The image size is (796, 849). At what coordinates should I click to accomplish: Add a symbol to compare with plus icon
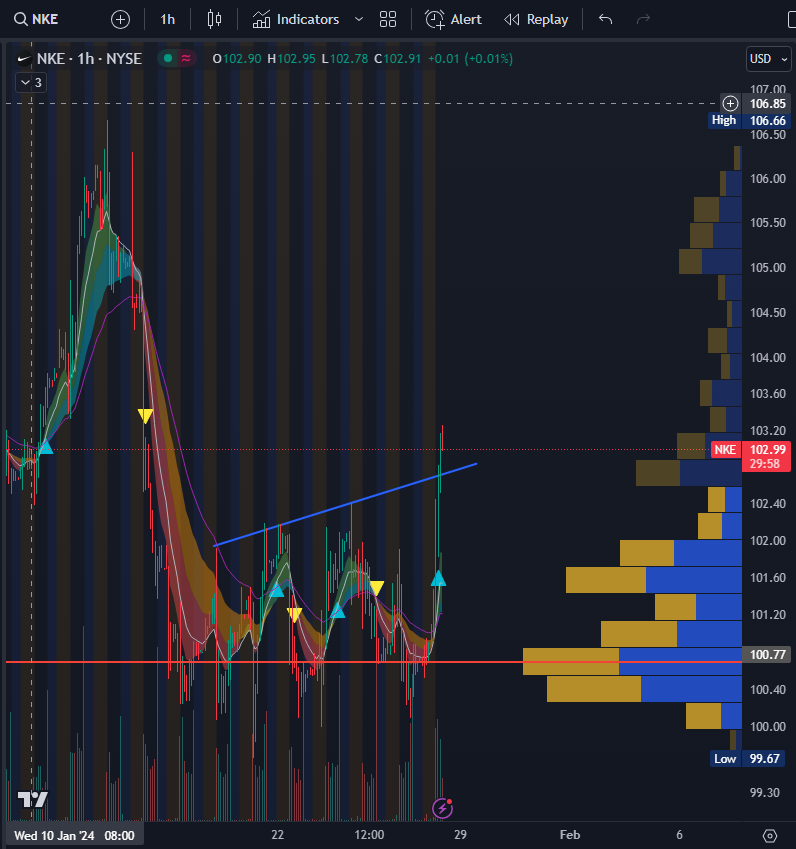pyautogui.click(x=120, y=20)
